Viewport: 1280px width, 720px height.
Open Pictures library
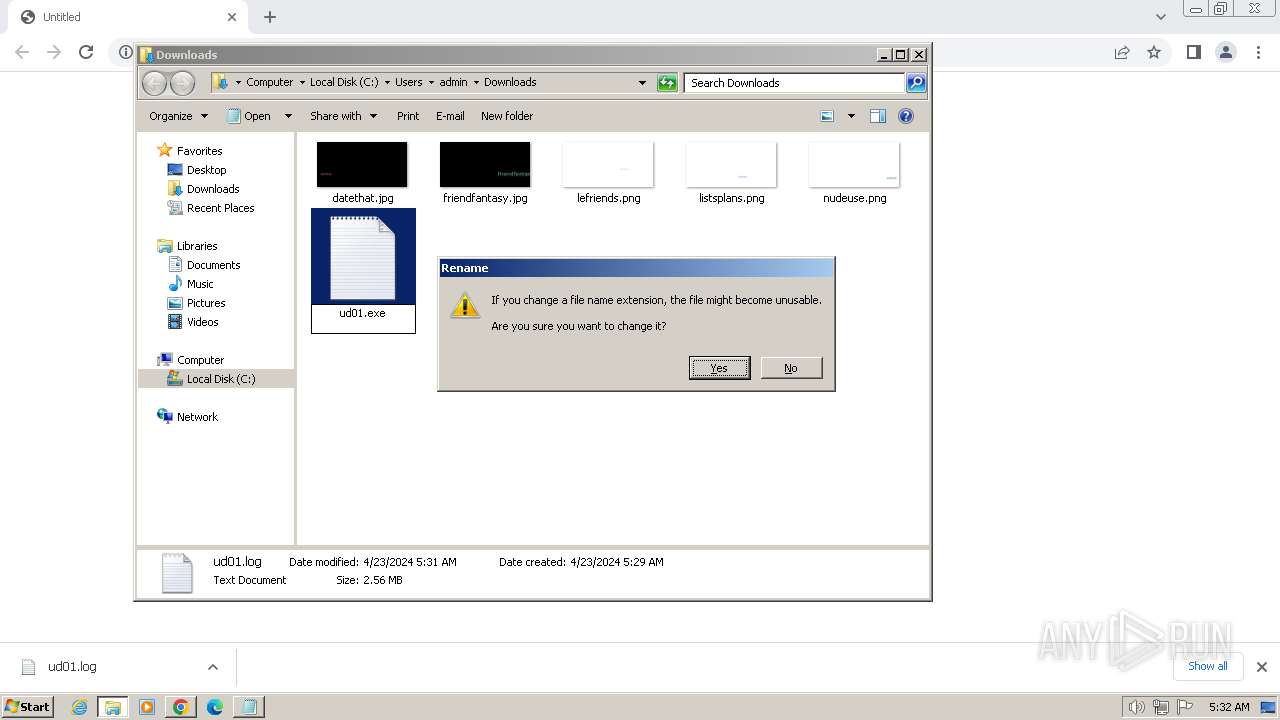tap(206, 303)
